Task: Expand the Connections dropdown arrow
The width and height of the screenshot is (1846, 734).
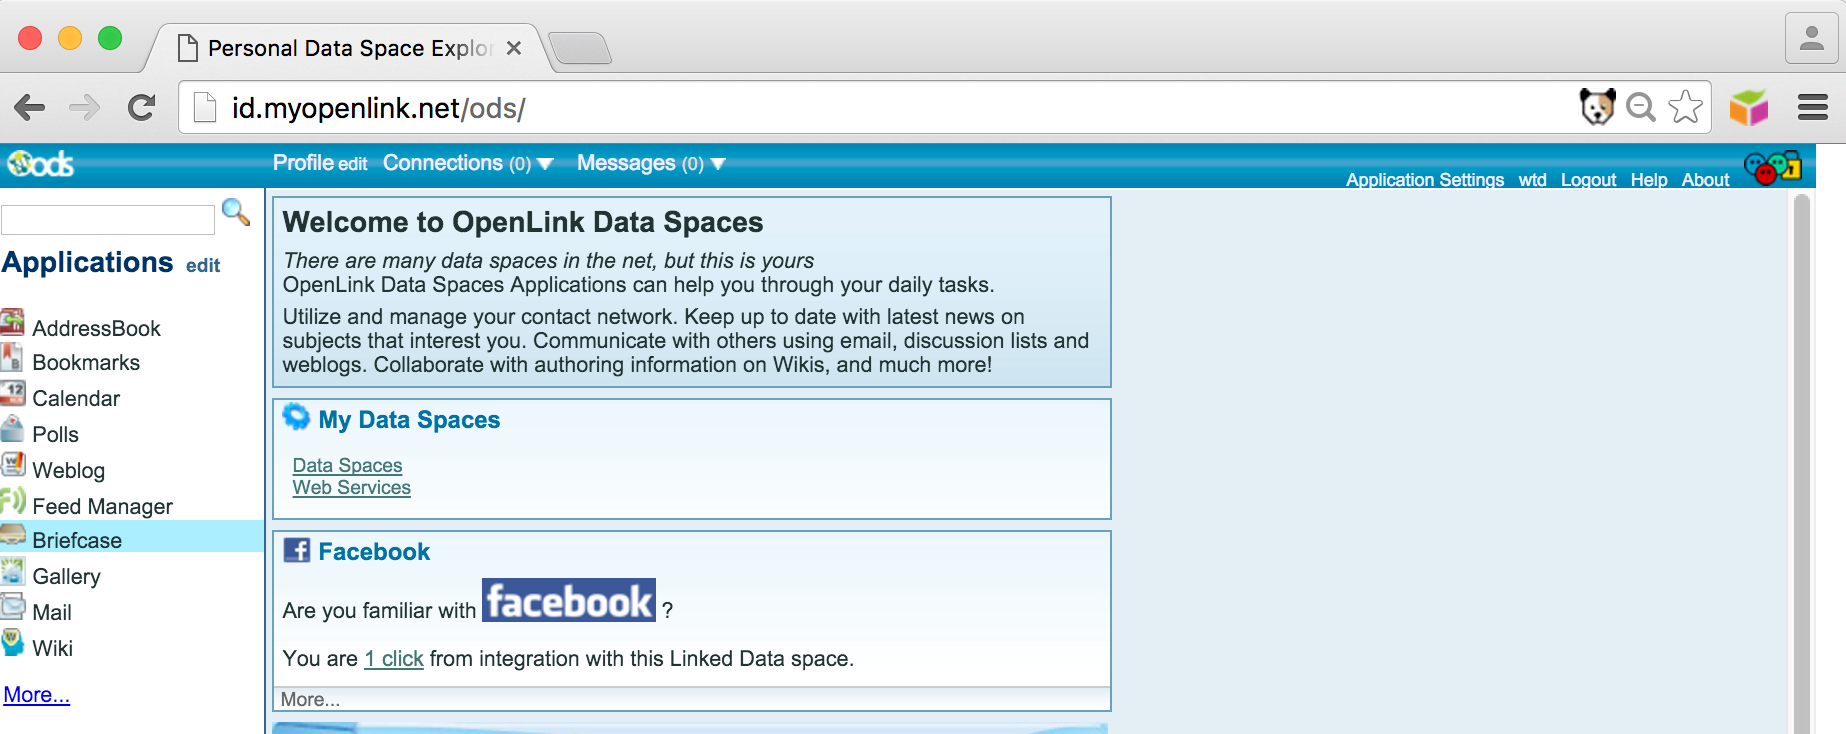Action: click(x=545, y=164)
